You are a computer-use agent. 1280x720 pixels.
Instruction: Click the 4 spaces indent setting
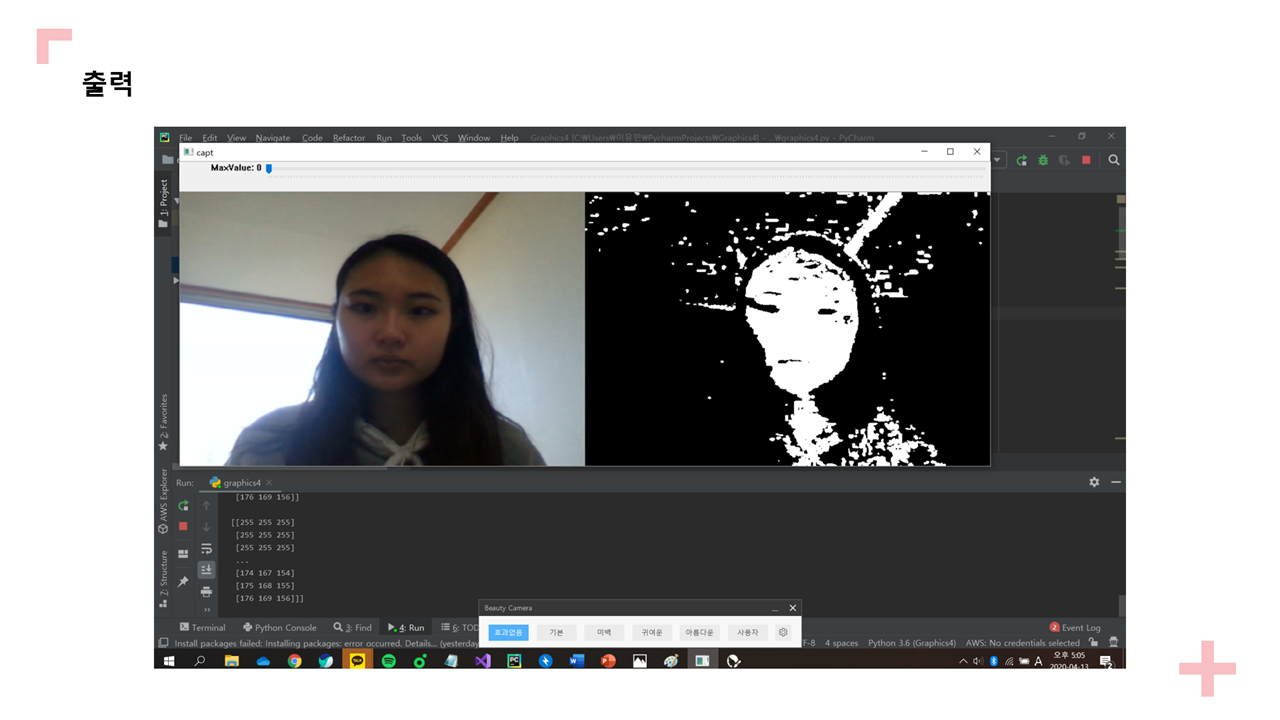[x=841, y=643]
